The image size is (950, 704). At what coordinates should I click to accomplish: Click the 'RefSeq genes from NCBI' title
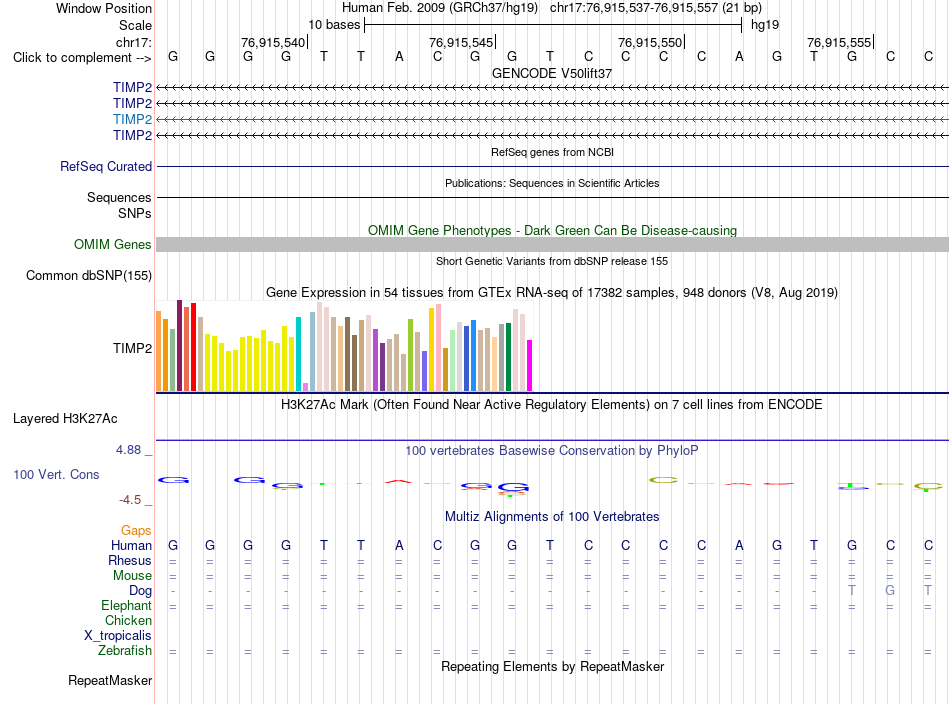click(x=553, y=152)
